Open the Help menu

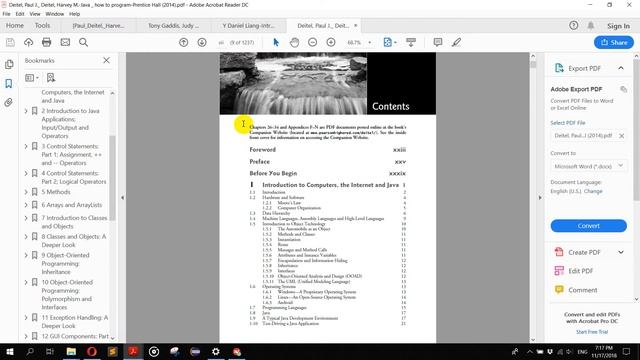[x=74, y=14]
